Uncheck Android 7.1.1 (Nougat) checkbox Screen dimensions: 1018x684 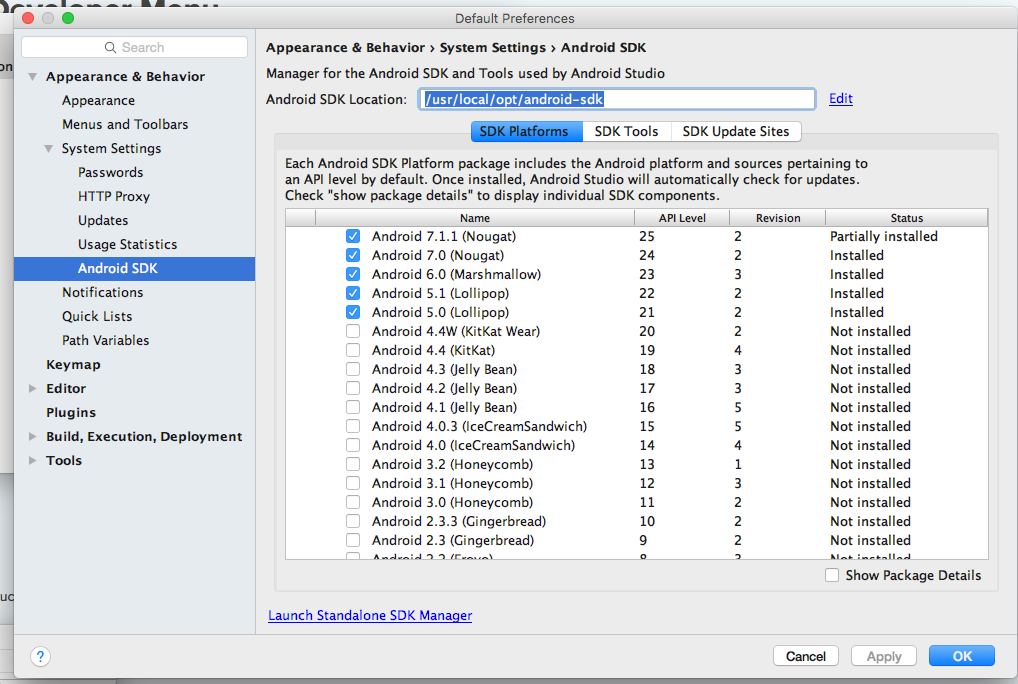(353, 236)
